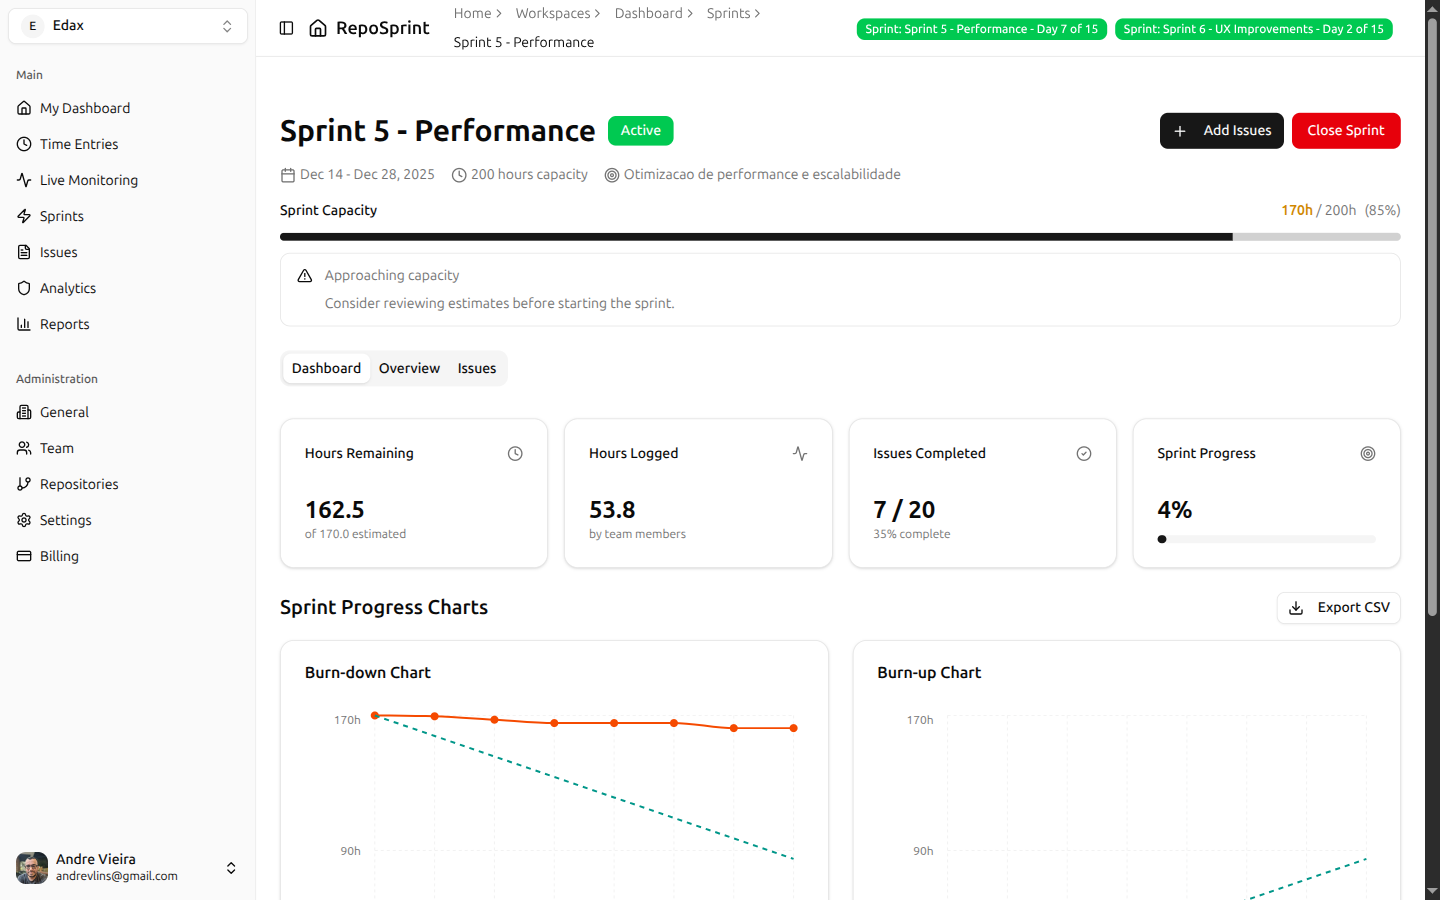Open Live Monitoring via its activity icon
Viewport: 1440px width, 900px height.
(24, 179)
